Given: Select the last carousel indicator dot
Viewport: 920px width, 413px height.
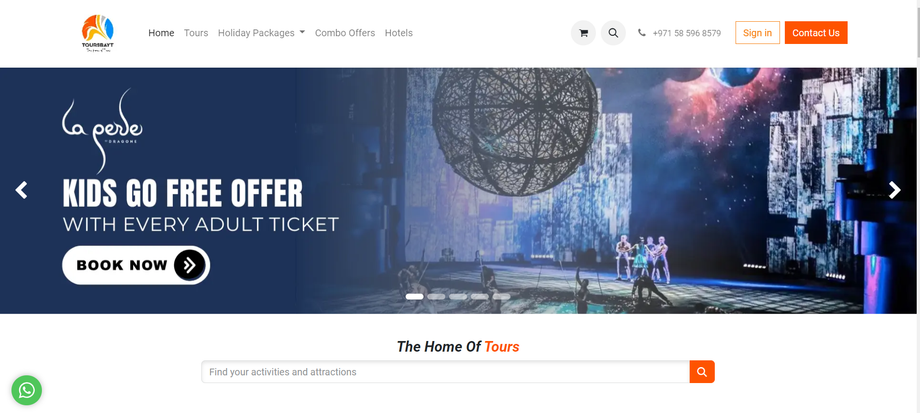Looking at the screenshot, I should click(x=501, y=296).
